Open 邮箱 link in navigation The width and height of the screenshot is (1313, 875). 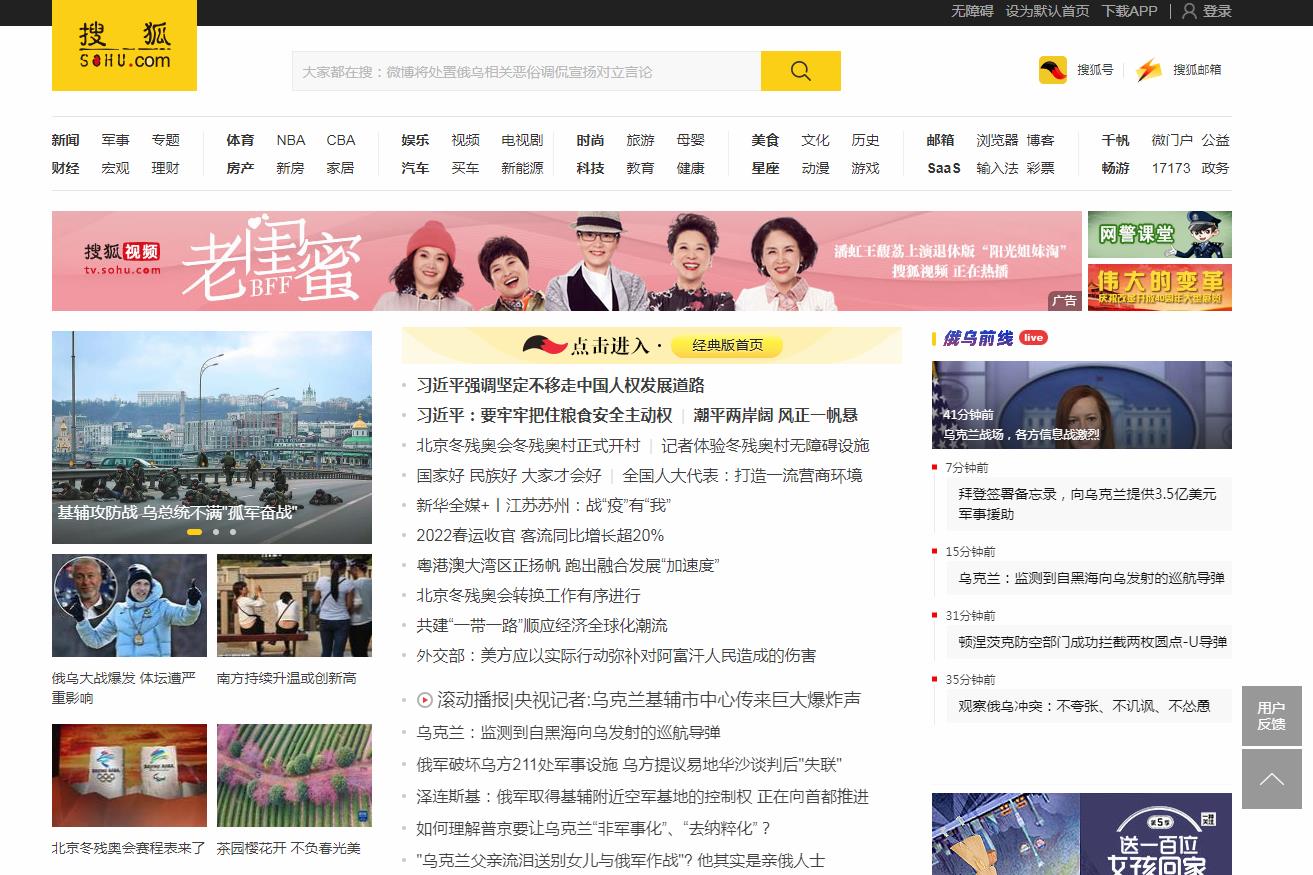[940, 140]
